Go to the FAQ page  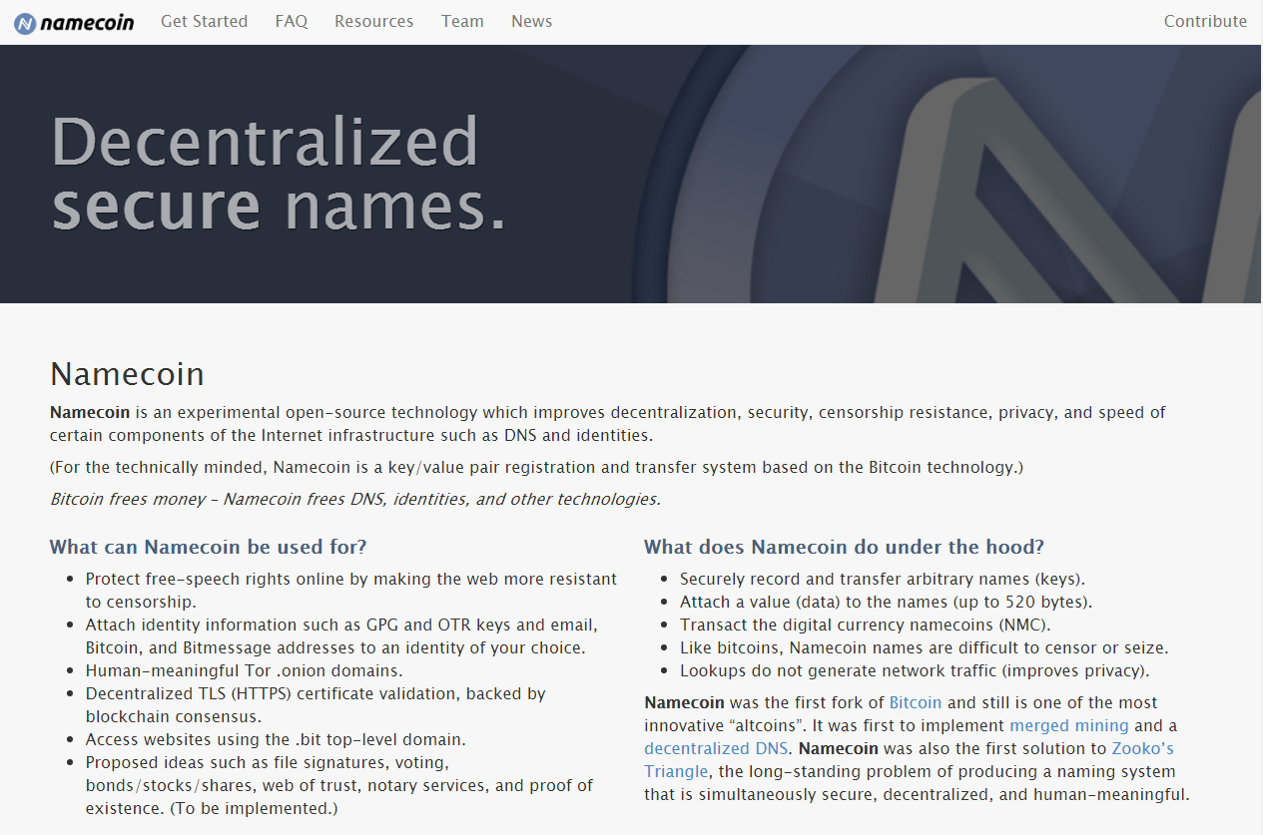tap(291, 21)
